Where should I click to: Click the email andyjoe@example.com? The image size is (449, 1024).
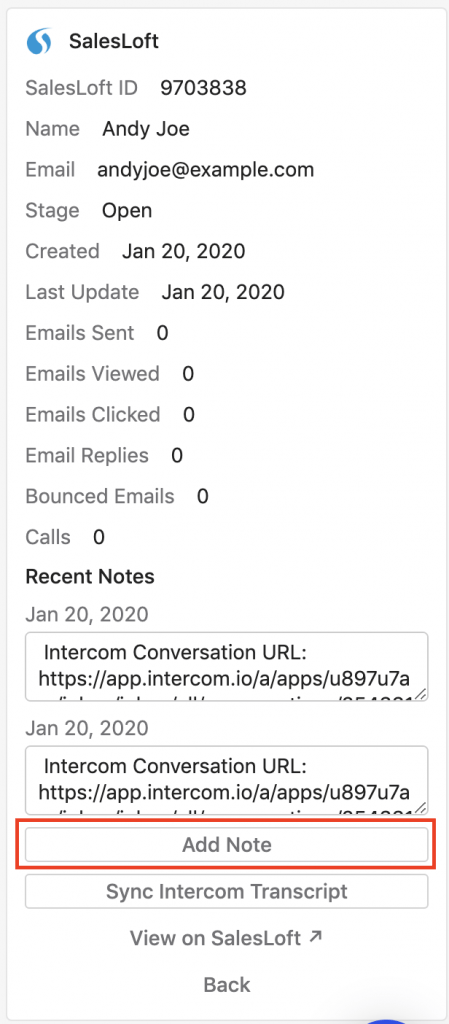point(206,170)
